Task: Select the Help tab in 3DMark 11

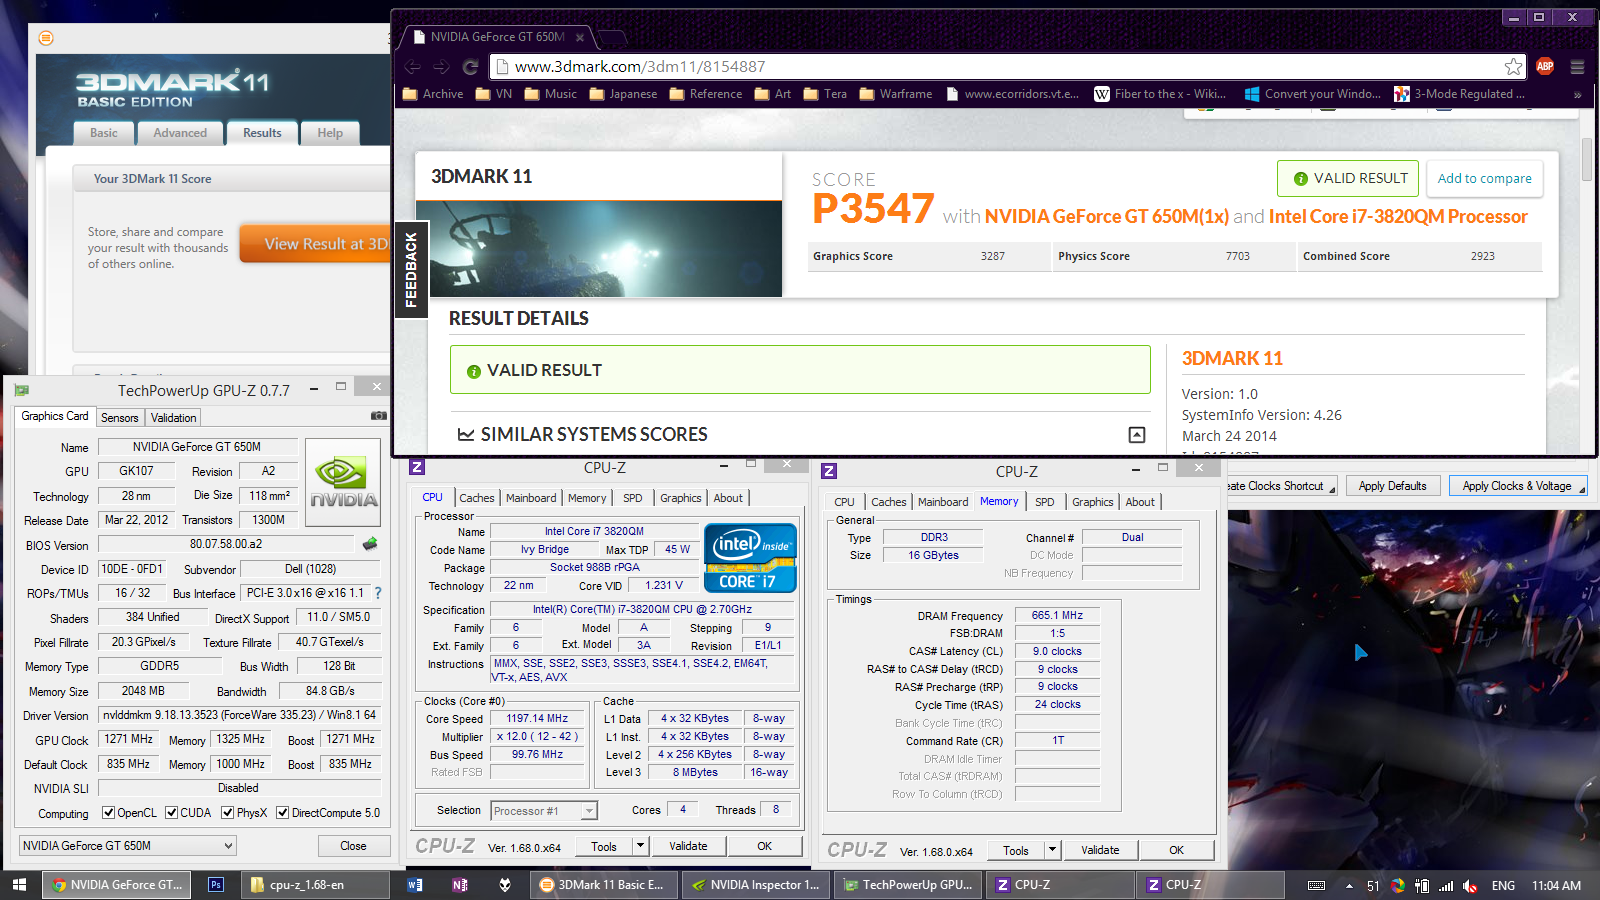Action: 330,133
